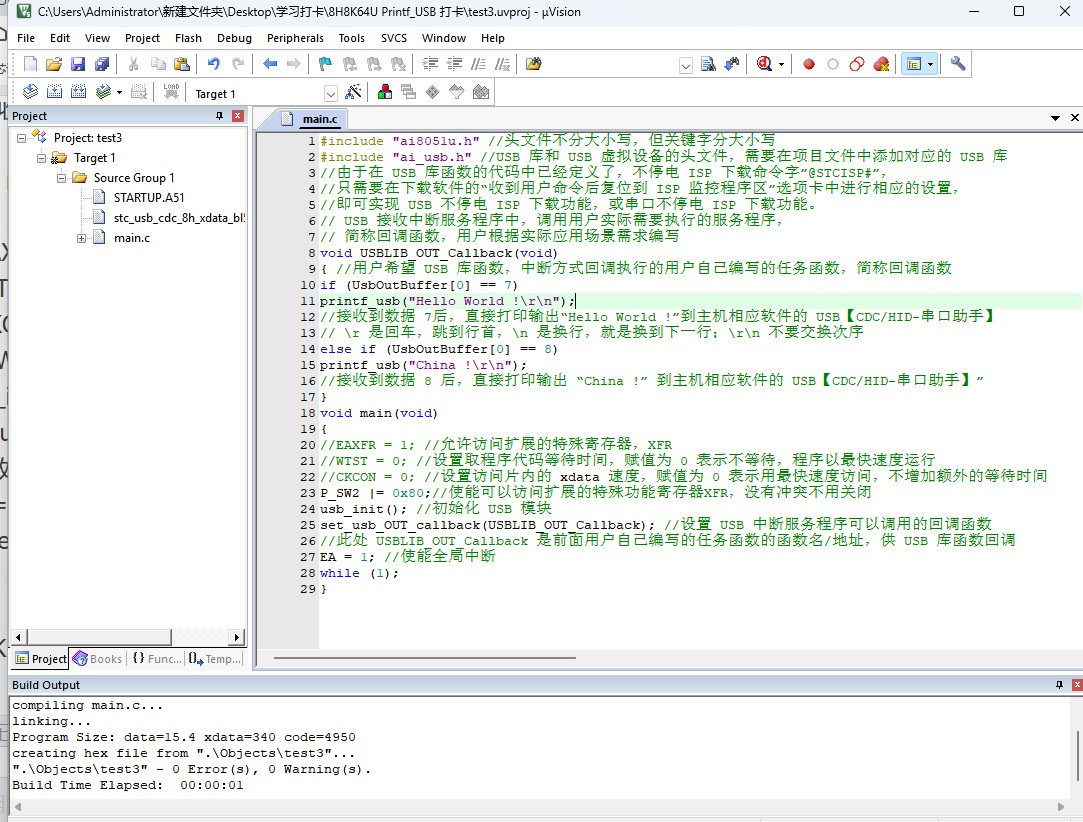The height and width of the screenshot is (822, 1083).
Task: Close the Project panel
Action: [x=238, y=116]
